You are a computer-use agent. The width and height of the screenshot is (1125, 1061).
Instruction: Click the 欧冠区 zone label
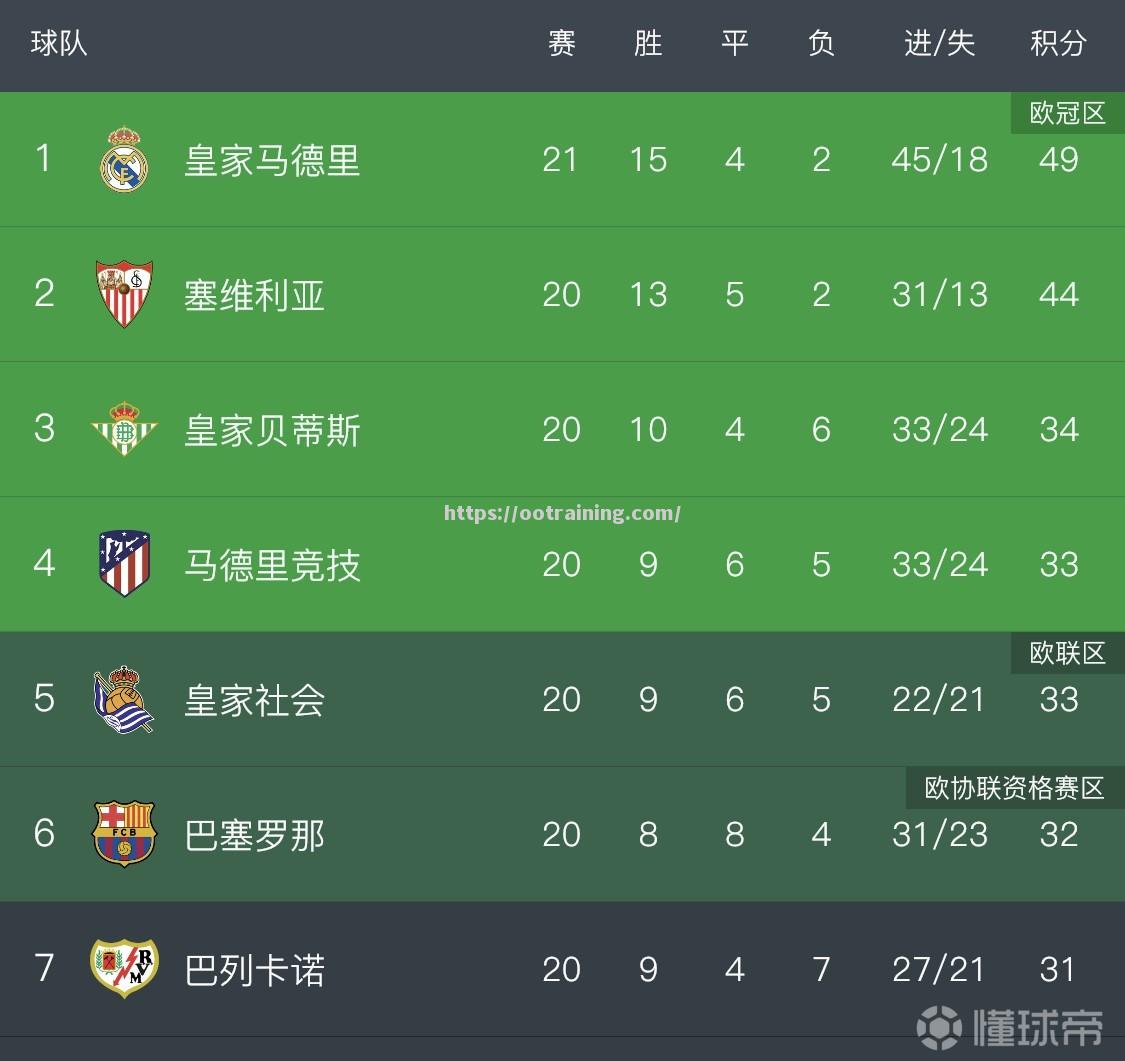(x=1066, y=113)
